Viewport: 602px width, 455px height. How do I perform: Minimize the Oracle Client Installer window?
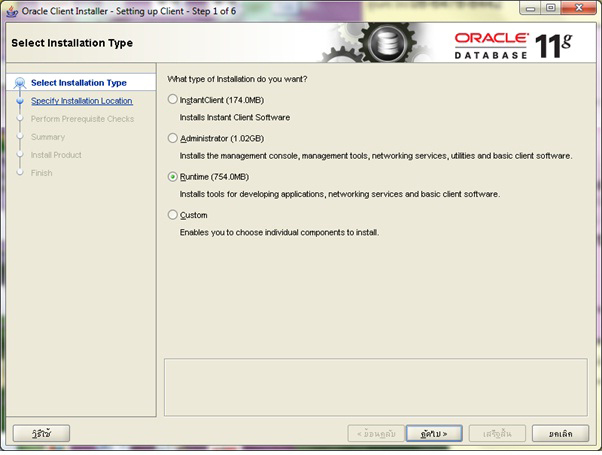pyautogui.click(x=531, y=8)
